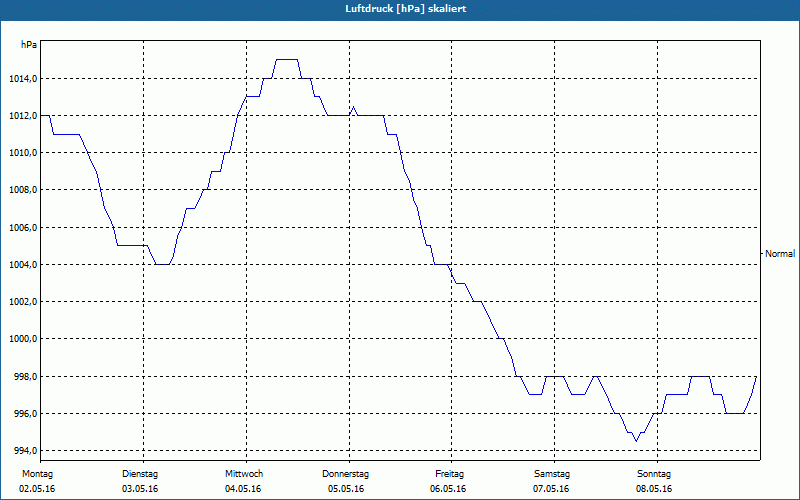
Task: Click the 1002,0 axis value
Action: click(23, 302)
